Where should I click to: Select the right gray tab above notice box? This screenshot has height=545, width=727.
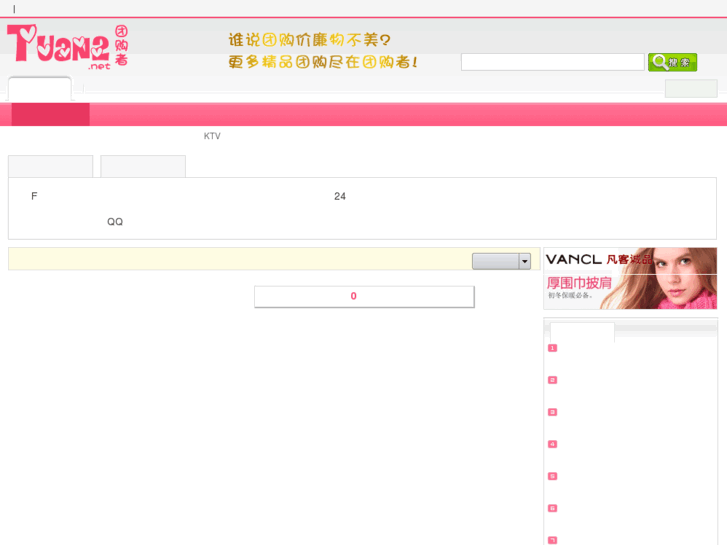(x=143, y=167)
